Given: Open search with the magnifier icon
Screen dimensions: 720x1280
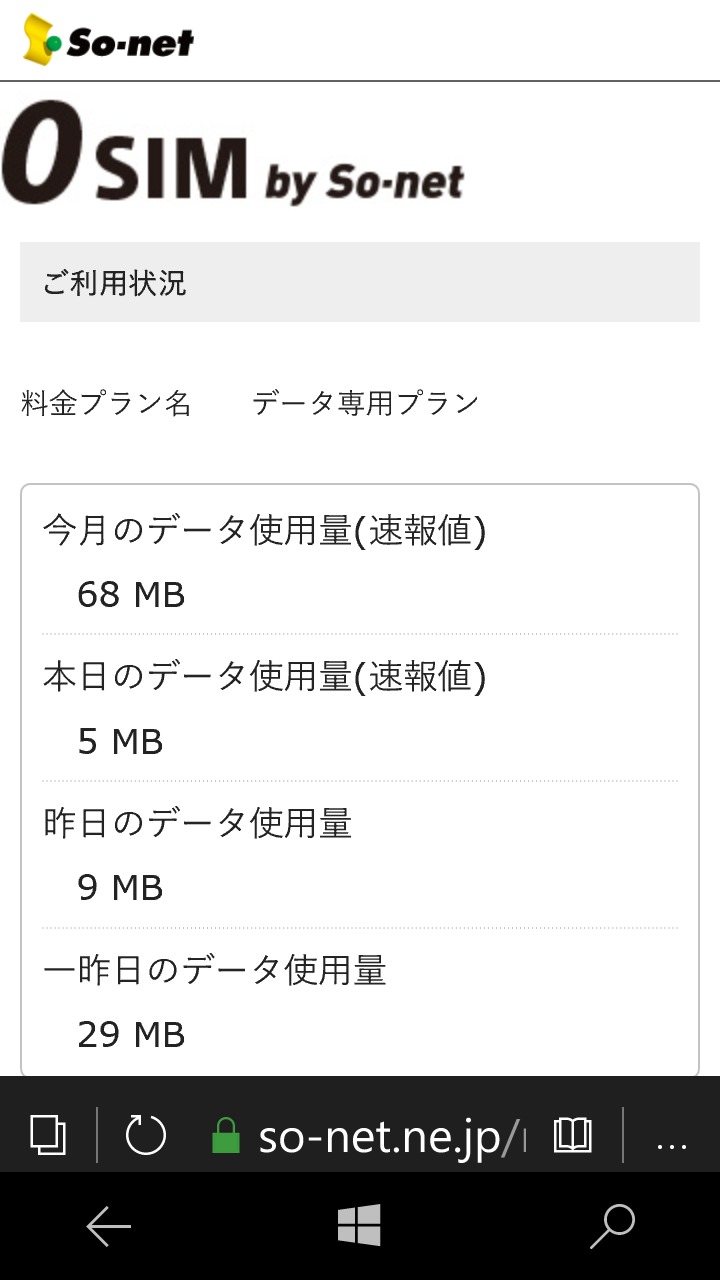Looking at the screenshot, I should [612, 1226].
